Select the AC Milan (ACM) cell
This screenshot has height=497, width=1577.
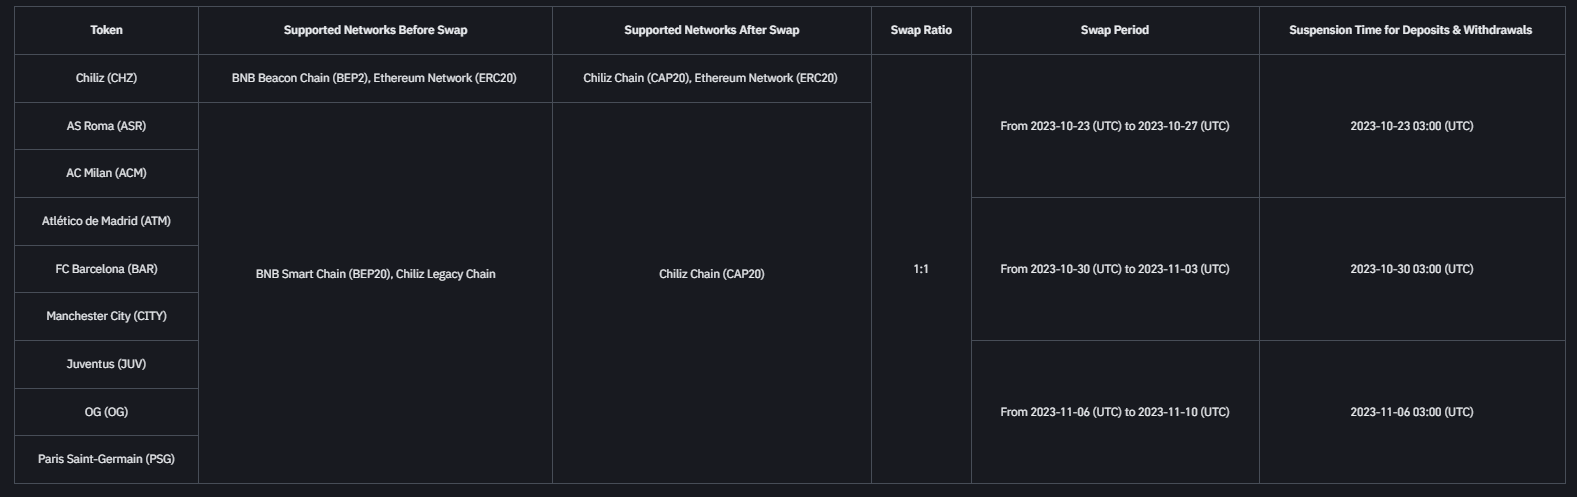tap(106, 173)
